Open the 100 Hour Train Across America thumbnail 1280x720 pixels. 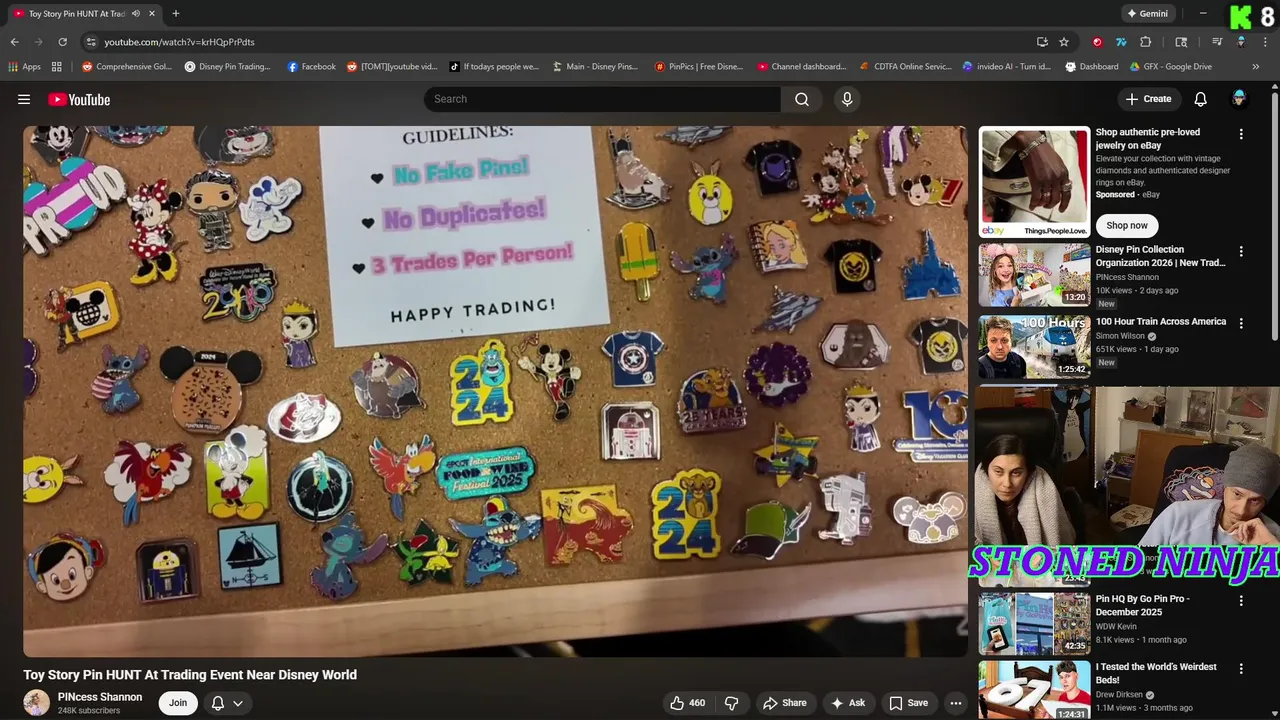pyautogui.click(x=1034, y=347)
